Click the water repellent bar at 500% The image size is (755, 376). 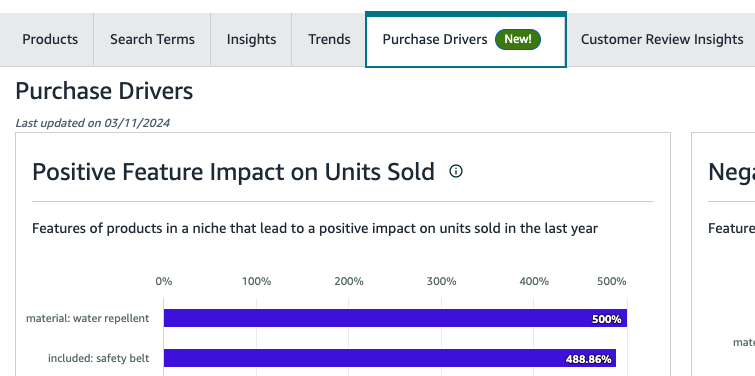click(395, 318)
